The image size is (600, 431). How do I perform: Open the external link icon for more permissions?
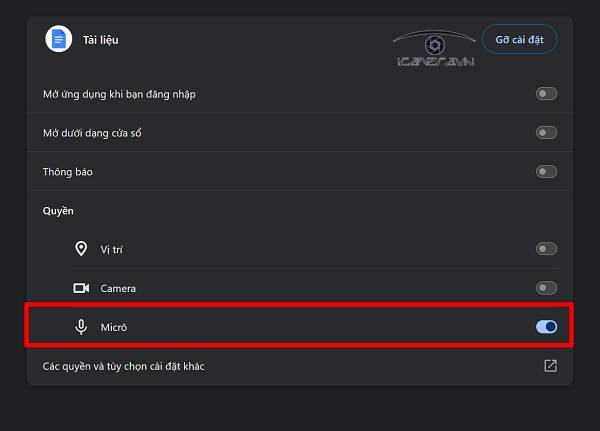coord(550,366)
